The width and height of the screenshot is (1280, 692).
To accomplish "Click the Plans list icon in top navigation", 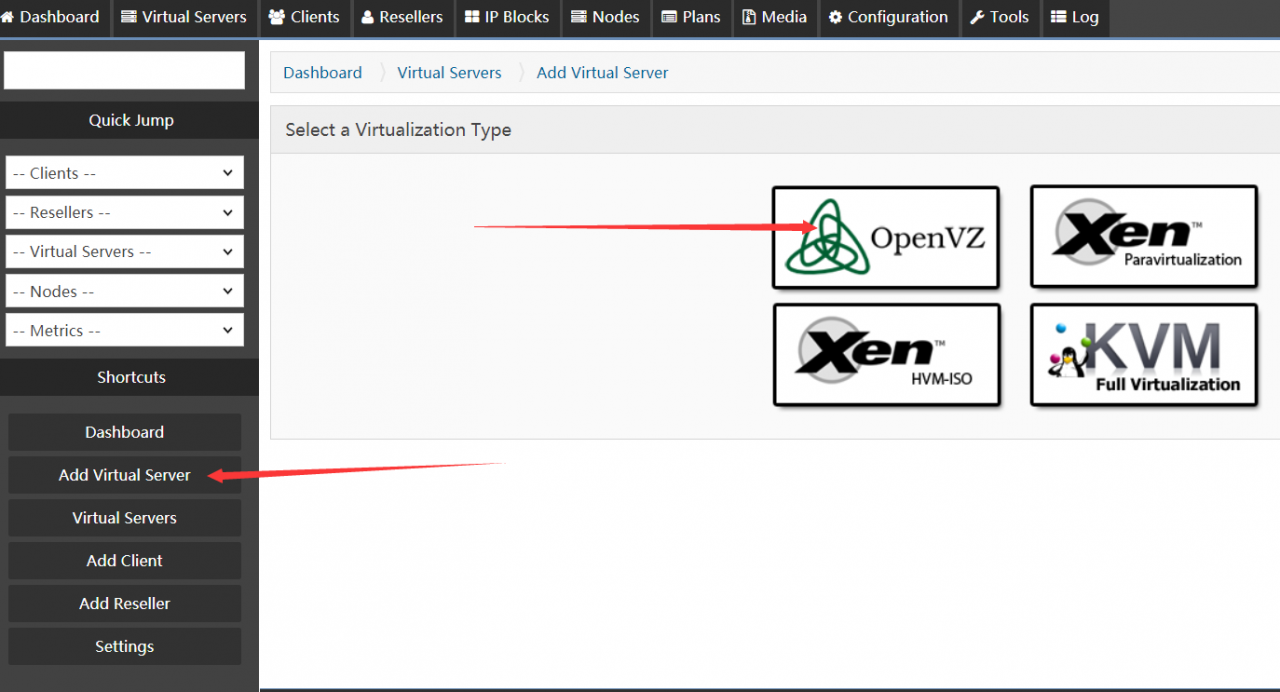I will point(669,17).
